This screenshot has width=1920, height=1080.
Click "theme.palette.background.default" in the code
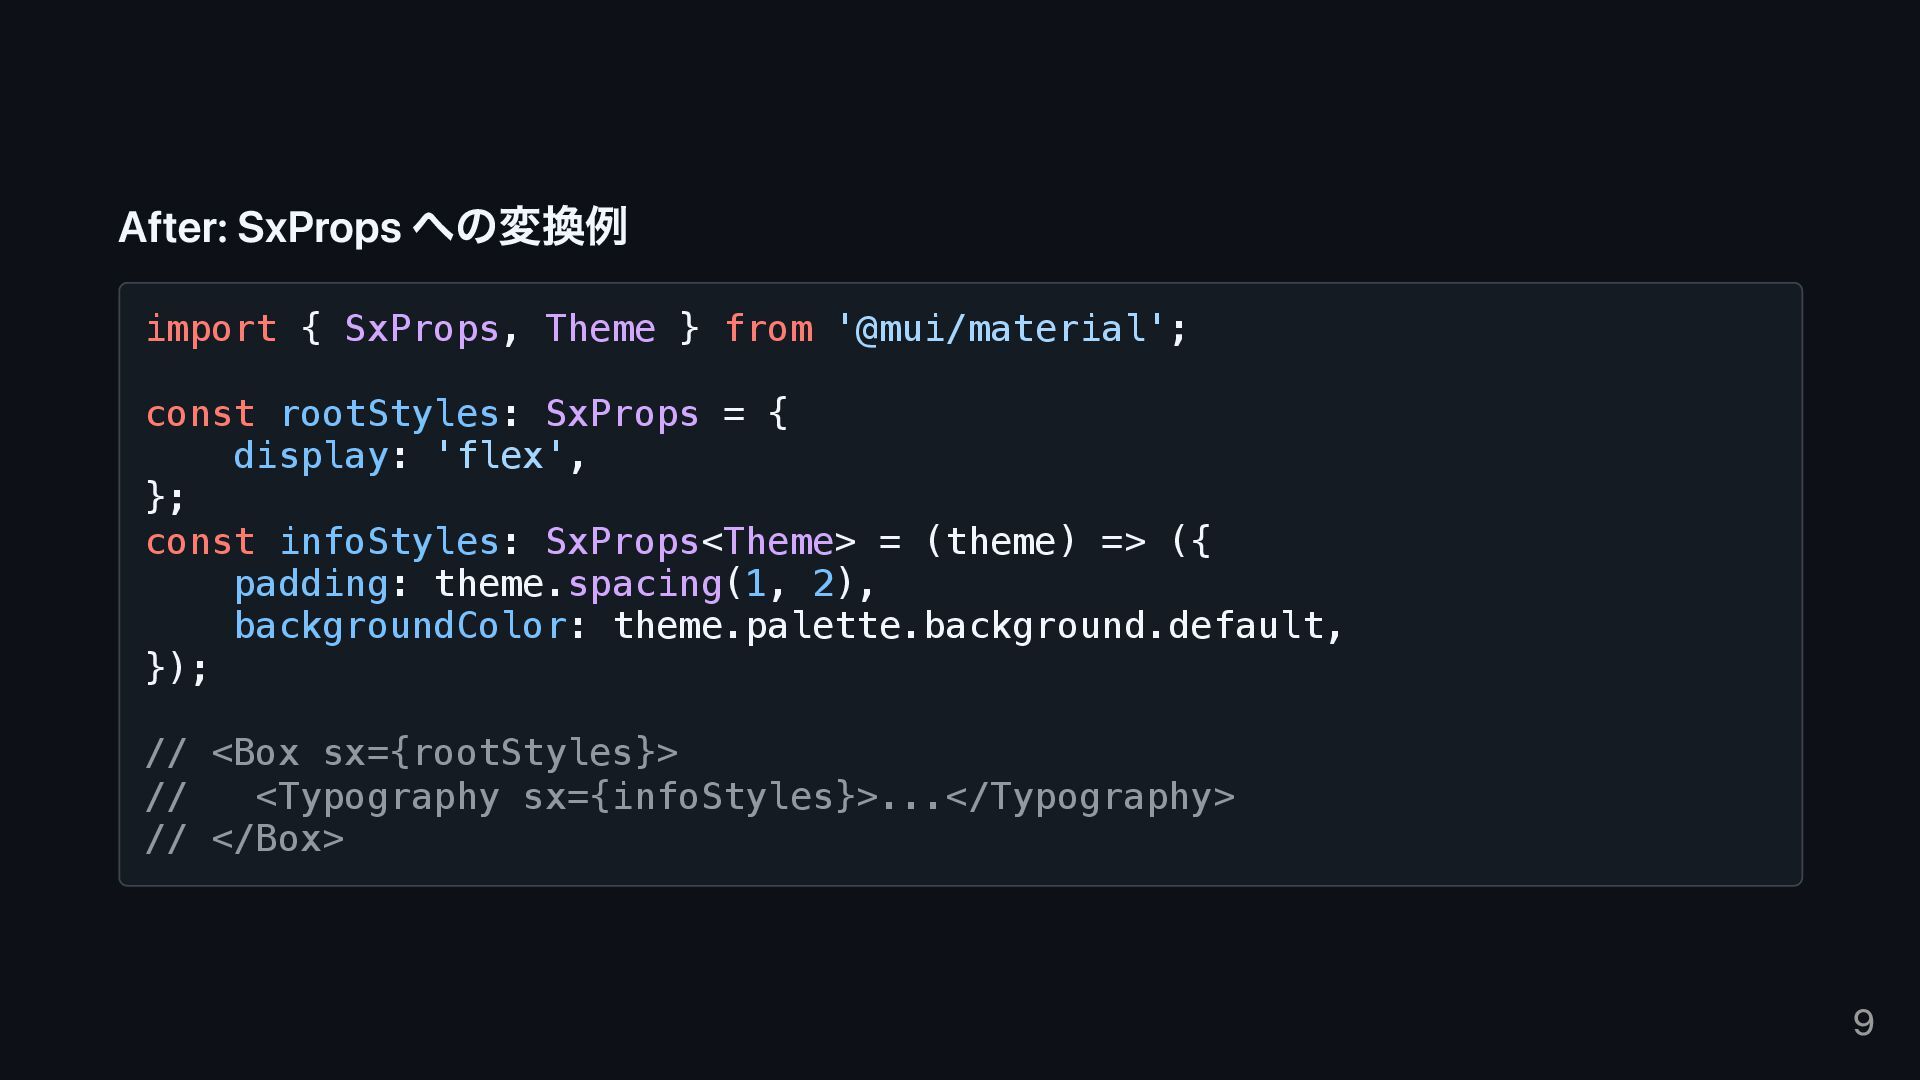point(967,626)
